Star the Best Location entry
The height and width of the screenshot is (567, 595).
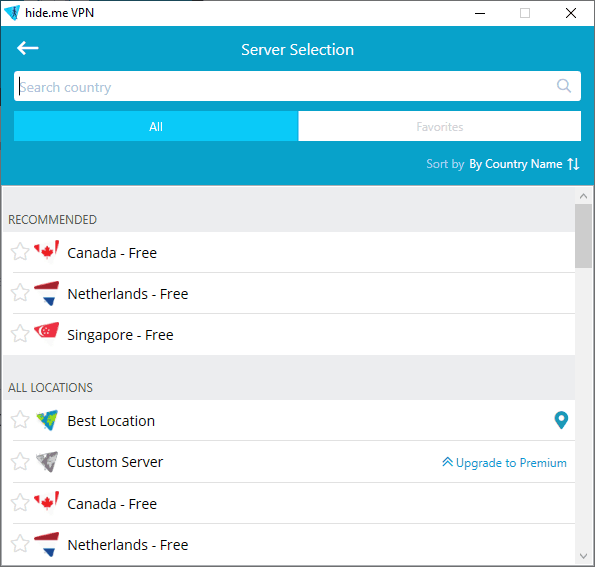(x=20, y=420)
